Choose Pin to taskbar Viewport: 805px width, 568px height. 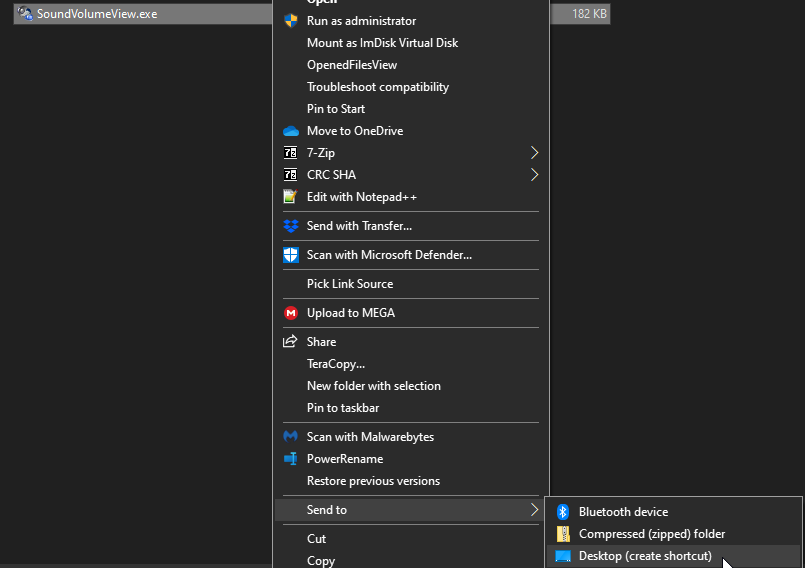(x=343, y=408)
